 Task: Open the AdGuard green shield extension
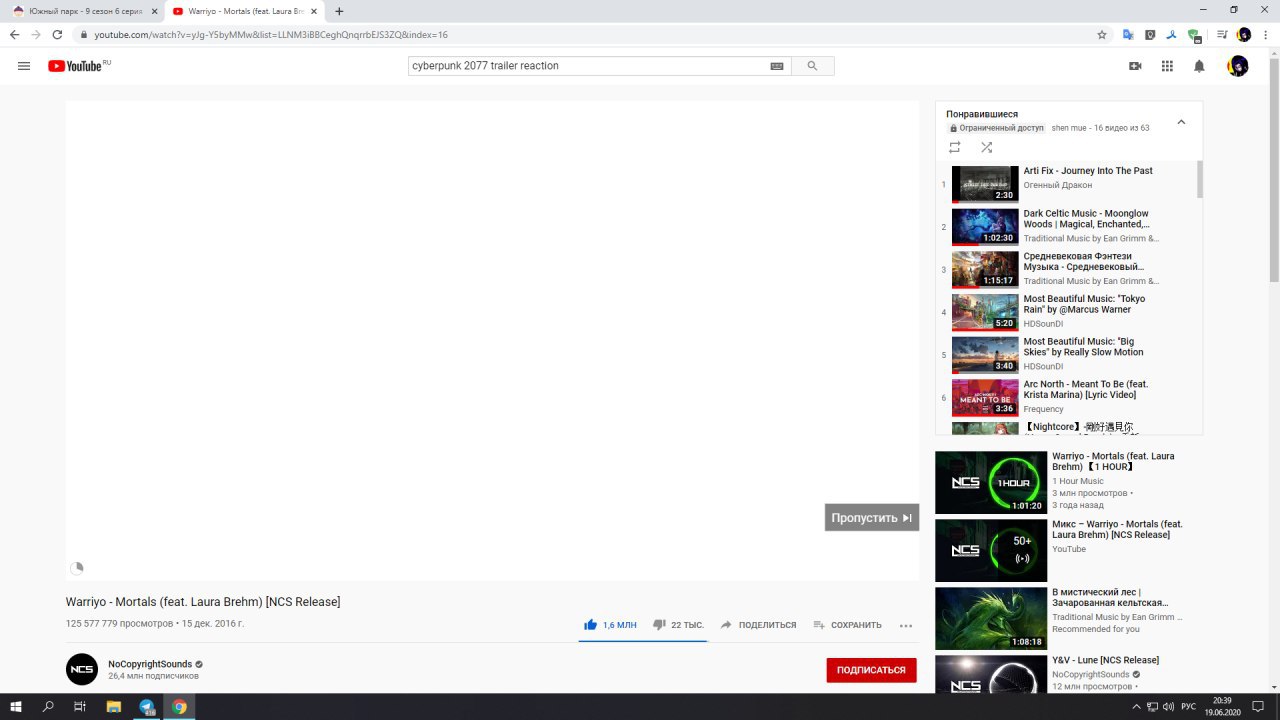[1193, 34]
